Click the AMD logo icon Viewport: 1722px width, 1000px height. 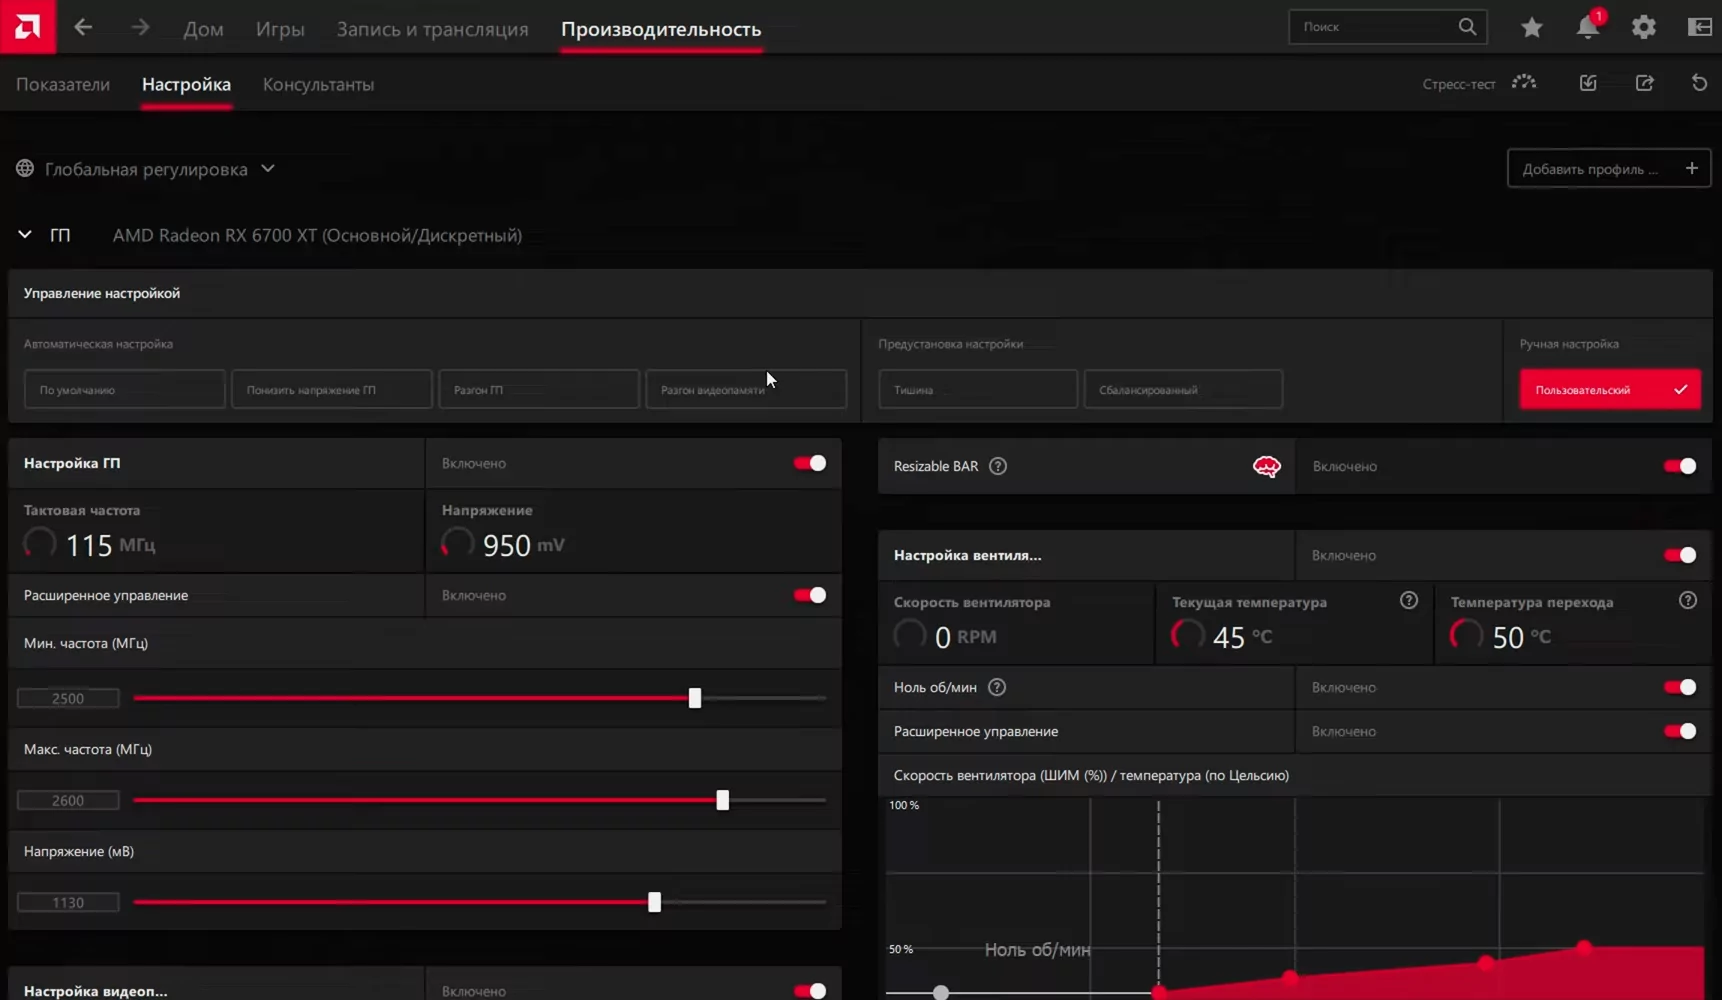[28, 27]
